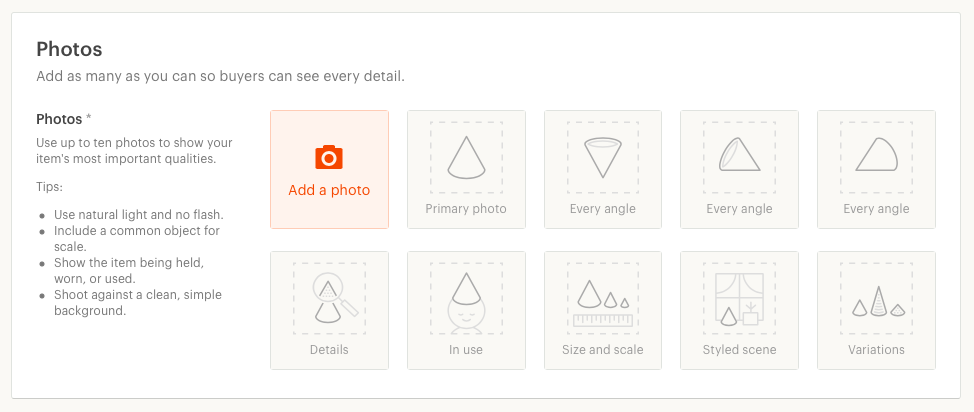
Task: Click the window and plant Styled scene icon
Action: click(x=739, y=300)
